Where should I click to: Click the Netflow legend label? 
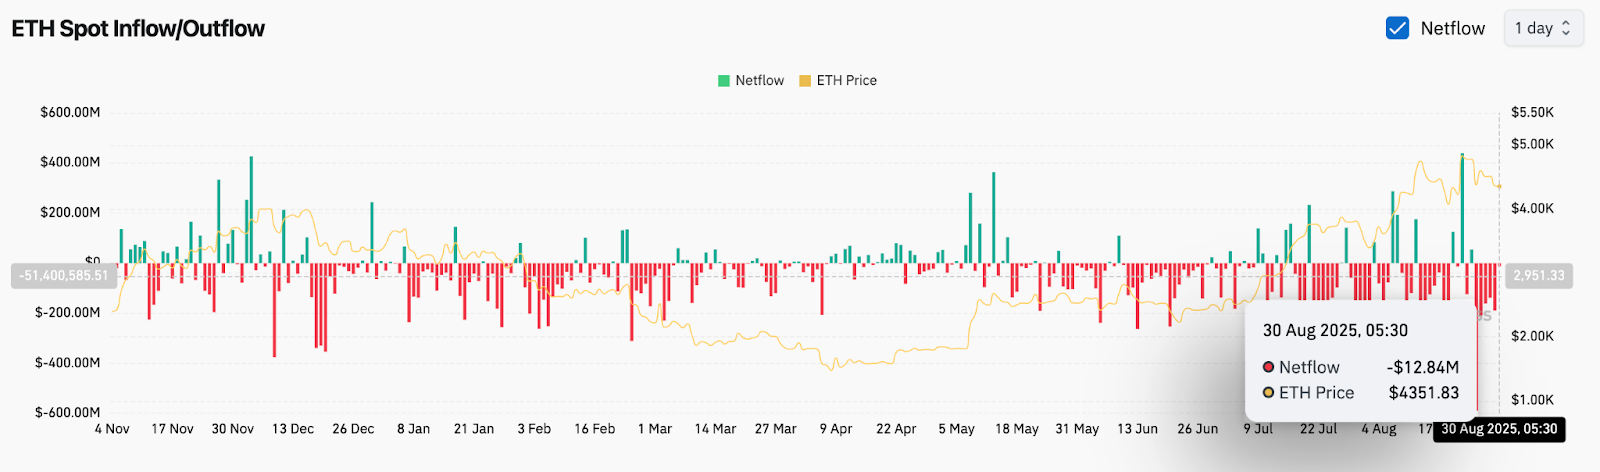pyautogui.click(x=760, y=81)
